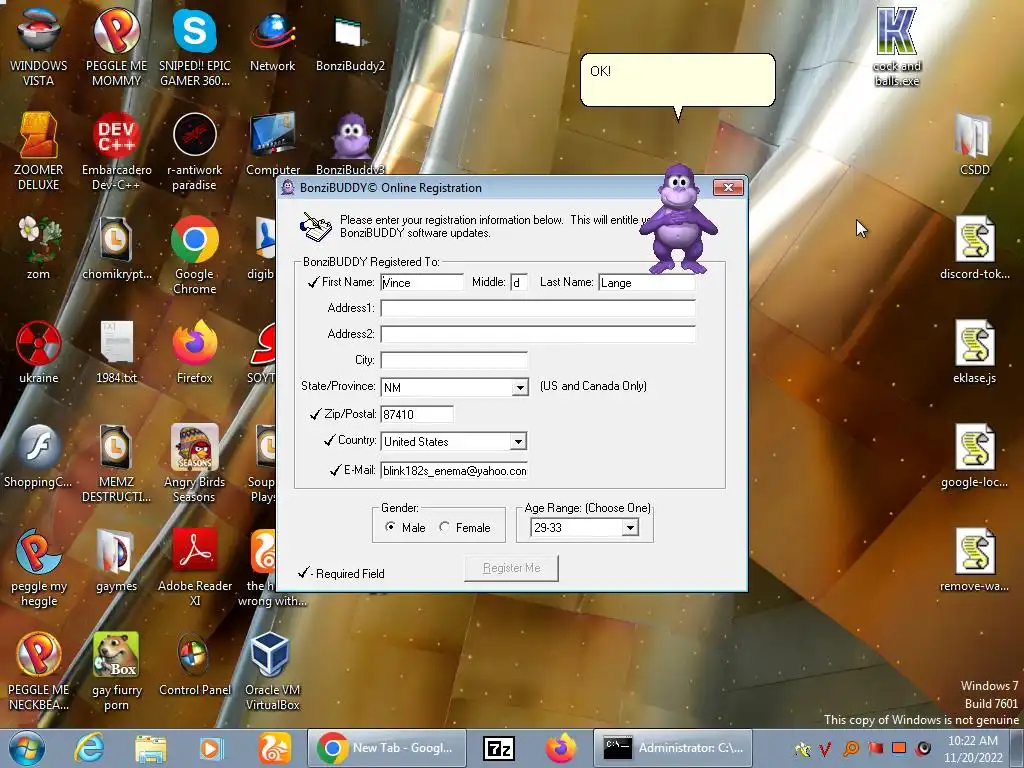Click the clock in system tray
This screenshot has height=768, width=1024.
pos(972,749)
